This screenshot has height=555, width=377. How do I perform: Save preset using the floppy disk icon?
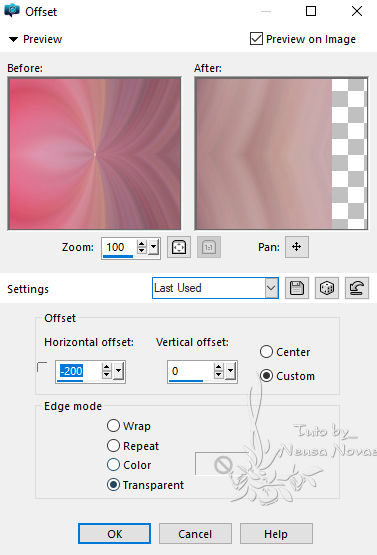(x=297, y=288)
